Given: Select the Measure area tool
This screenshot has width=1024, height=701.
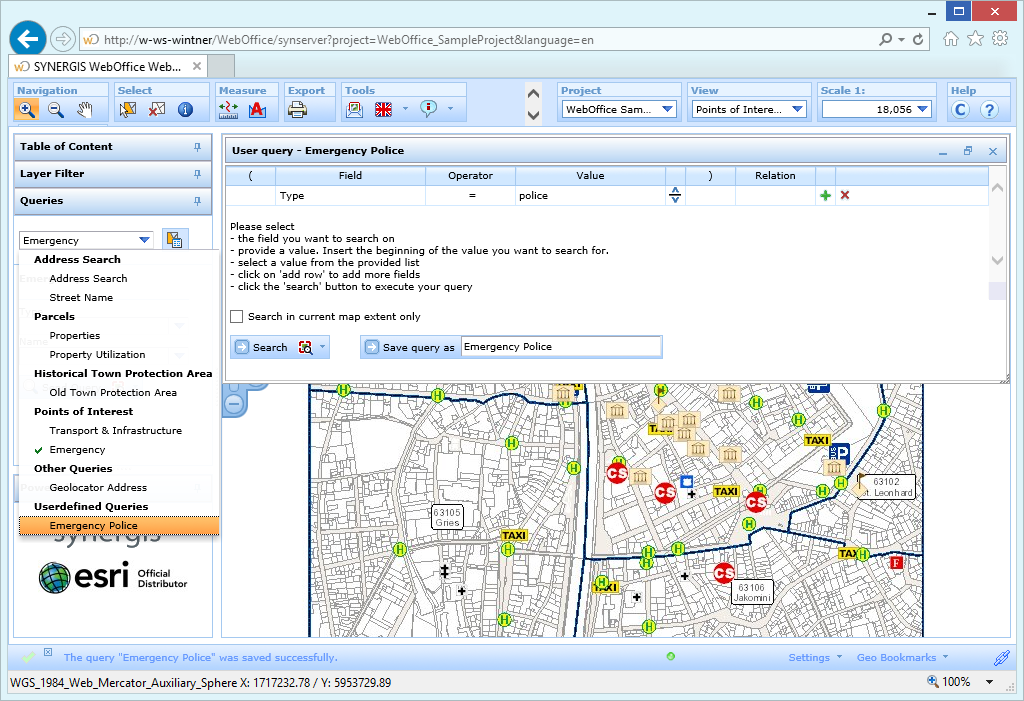Looking at the screenshot, I should pyautogui.click(x=257, y=109).
